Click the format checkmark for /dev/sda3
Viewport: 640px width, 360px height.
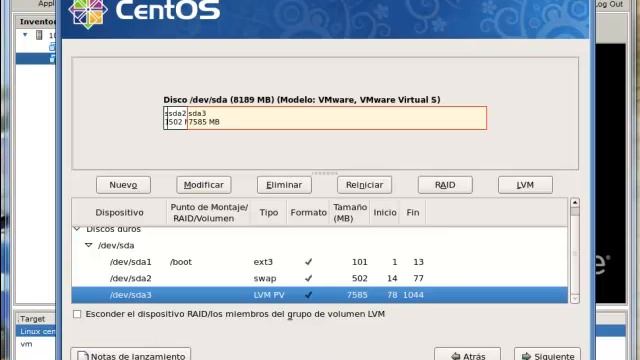(x=308, y=295)
